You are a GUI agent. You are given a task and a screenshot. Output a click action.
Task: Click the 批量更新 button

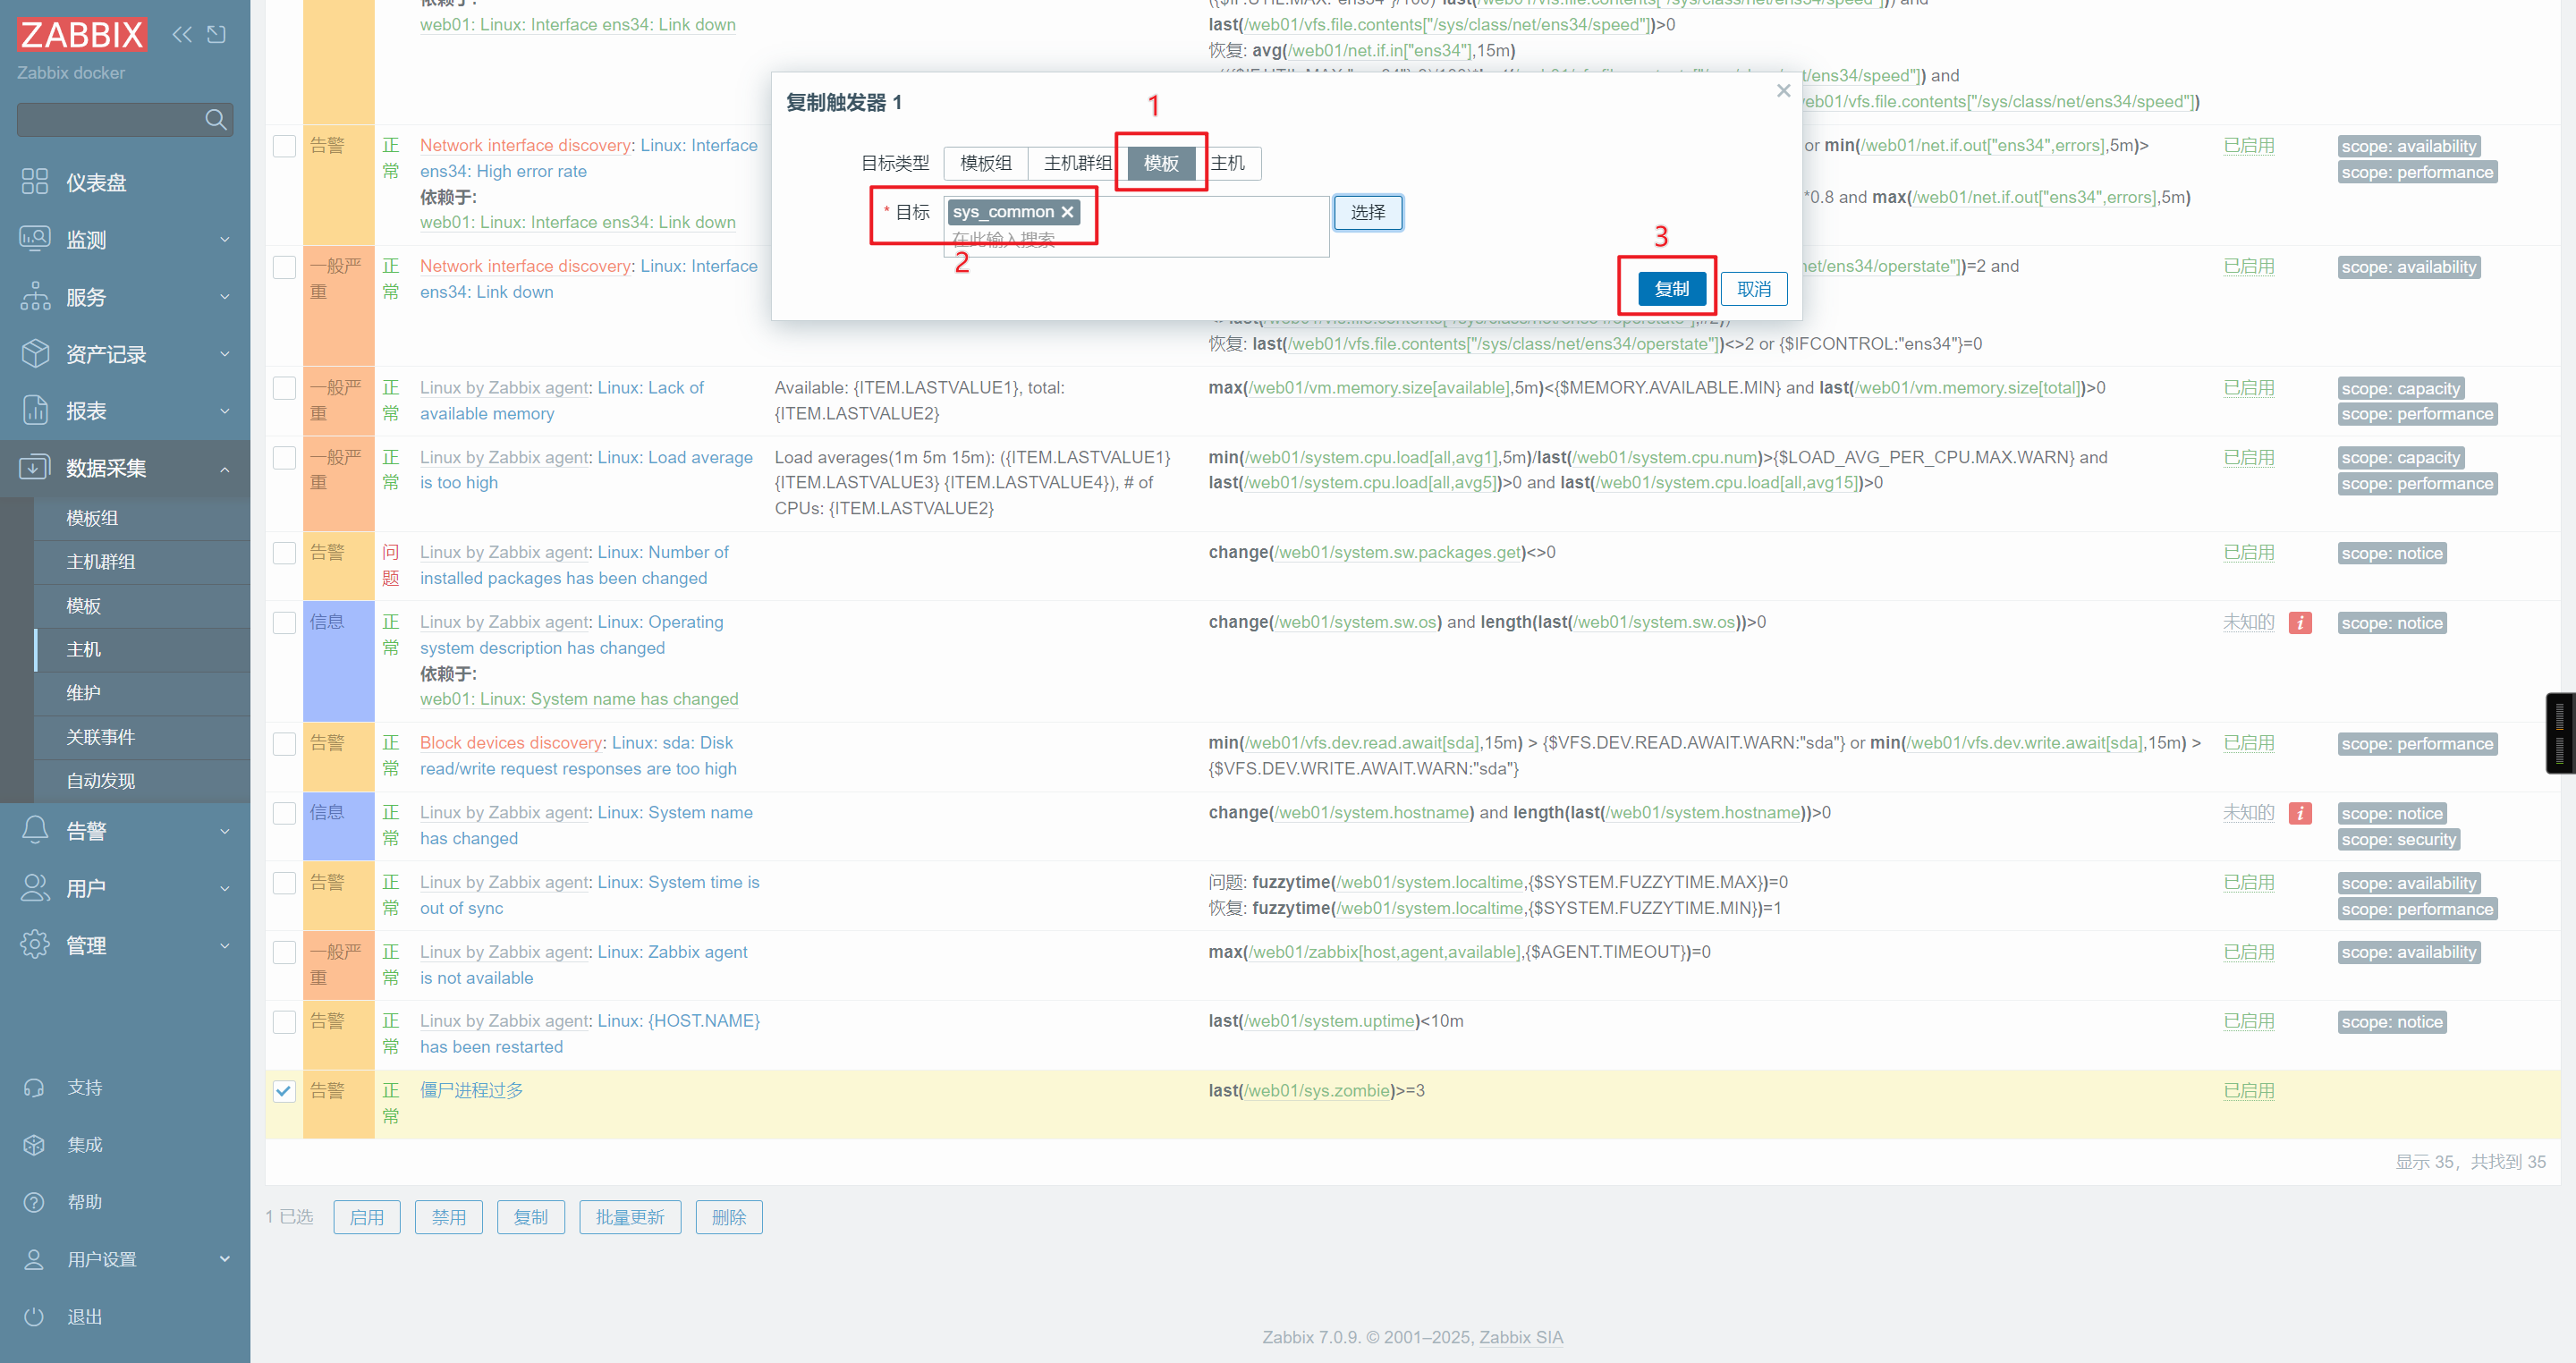coord(630,1217)
